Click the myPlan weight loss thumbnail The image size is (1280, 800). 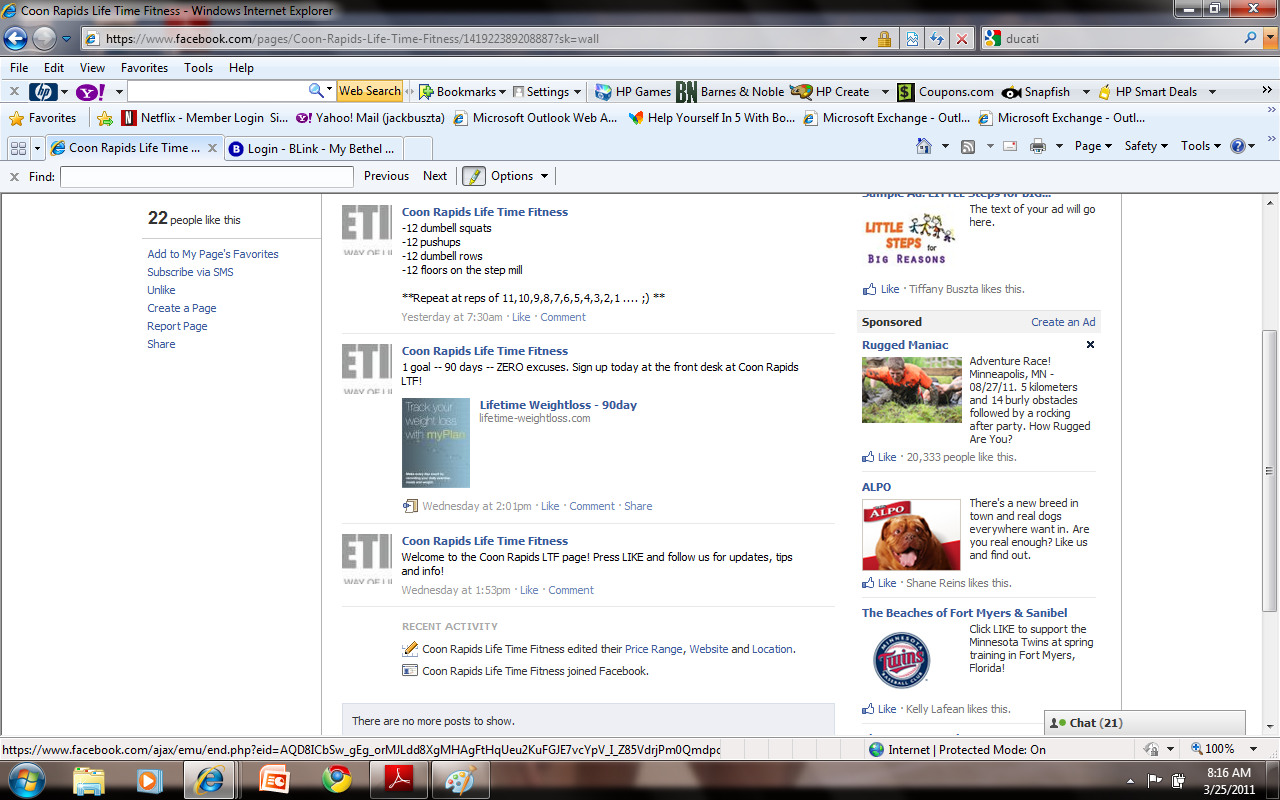436,443
